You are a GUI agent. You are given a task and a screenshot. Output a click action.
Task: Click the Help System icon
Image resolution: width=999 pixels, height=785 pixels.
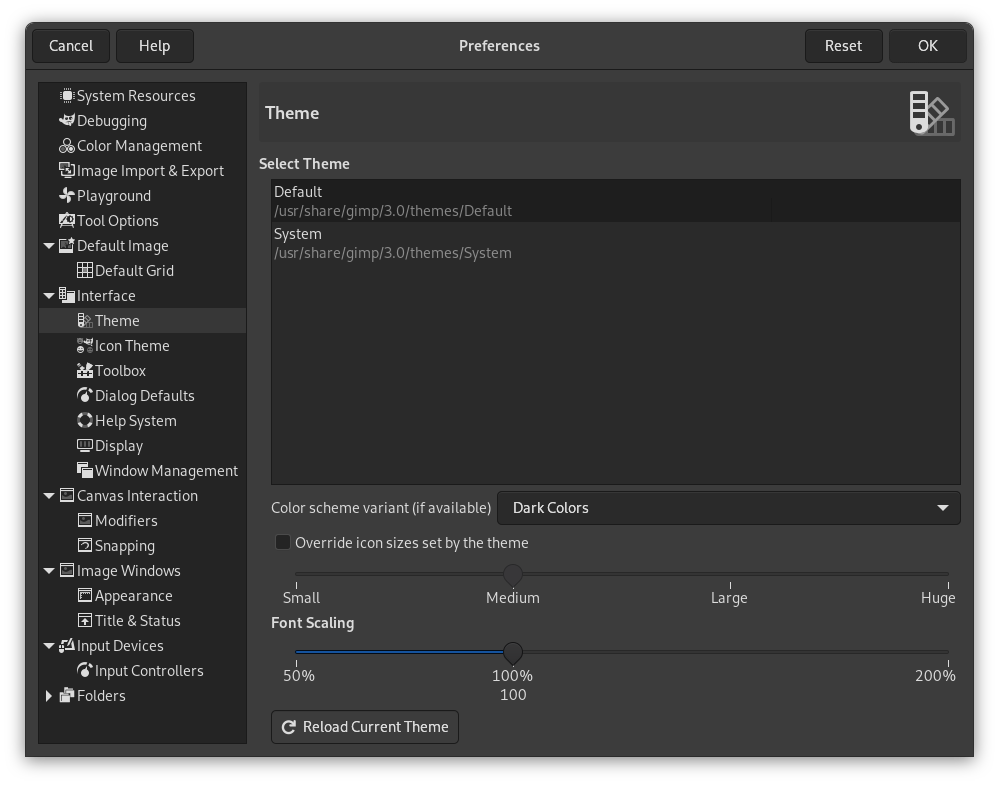coord(86,420)
